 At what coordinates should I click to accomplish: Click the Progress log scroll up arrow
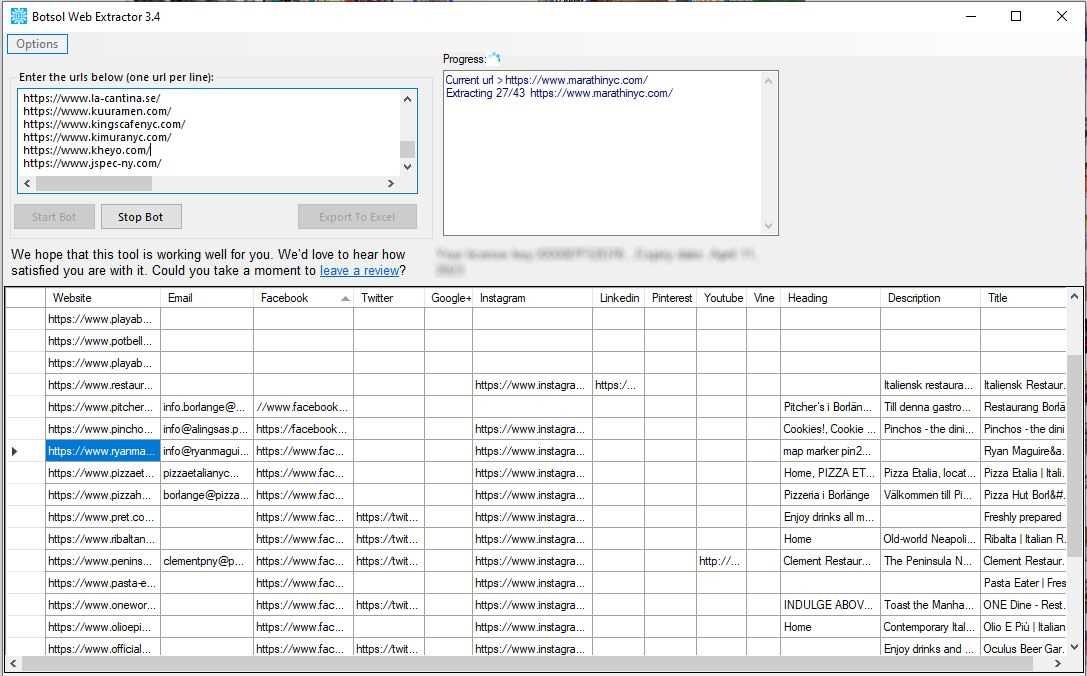(x=768, y=80)
